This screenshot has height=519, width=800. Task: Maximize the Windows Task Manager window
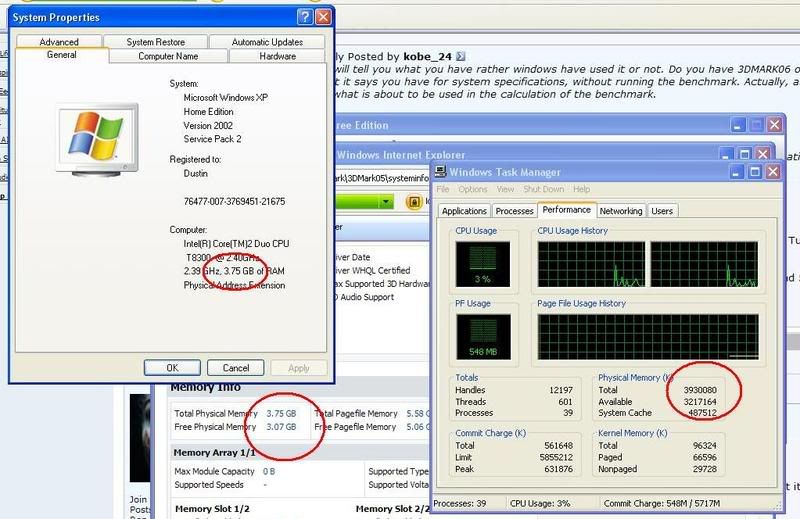point(755,172)
